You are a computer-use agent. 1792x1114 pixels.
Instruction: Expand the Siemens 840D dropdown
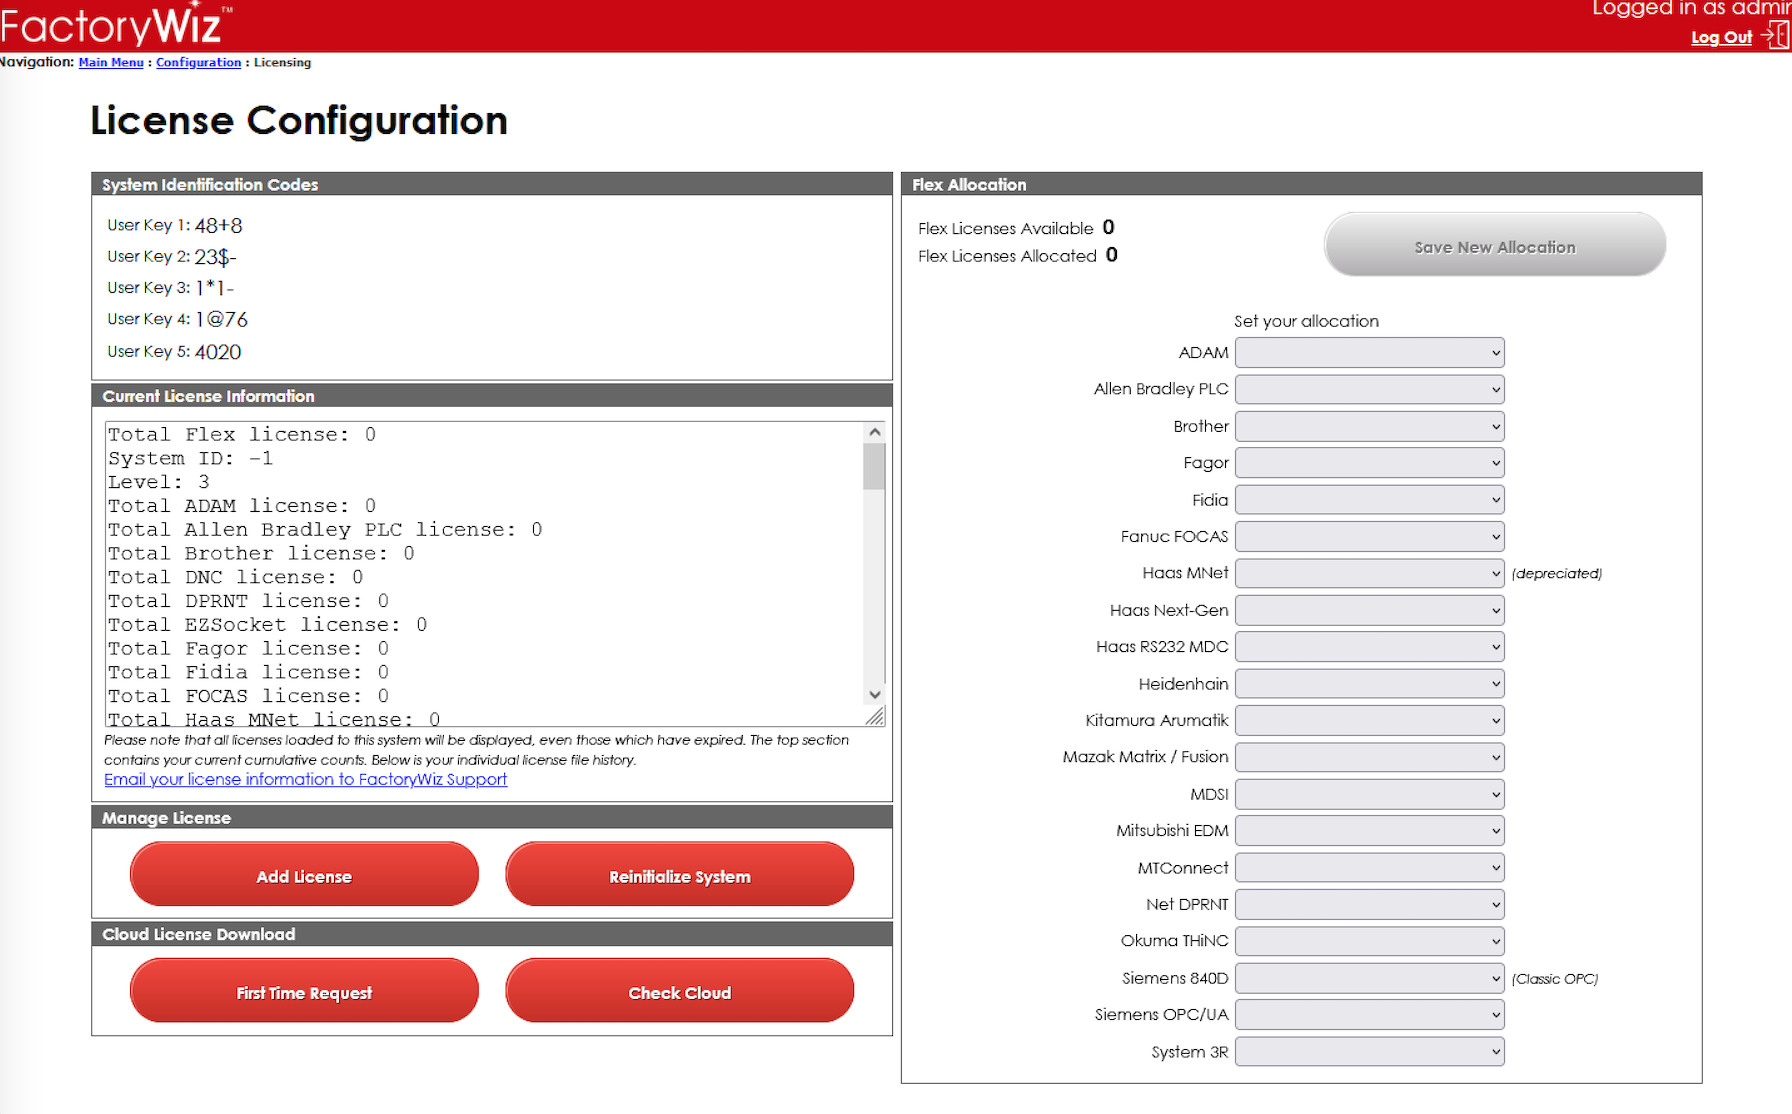point(1369,978)
